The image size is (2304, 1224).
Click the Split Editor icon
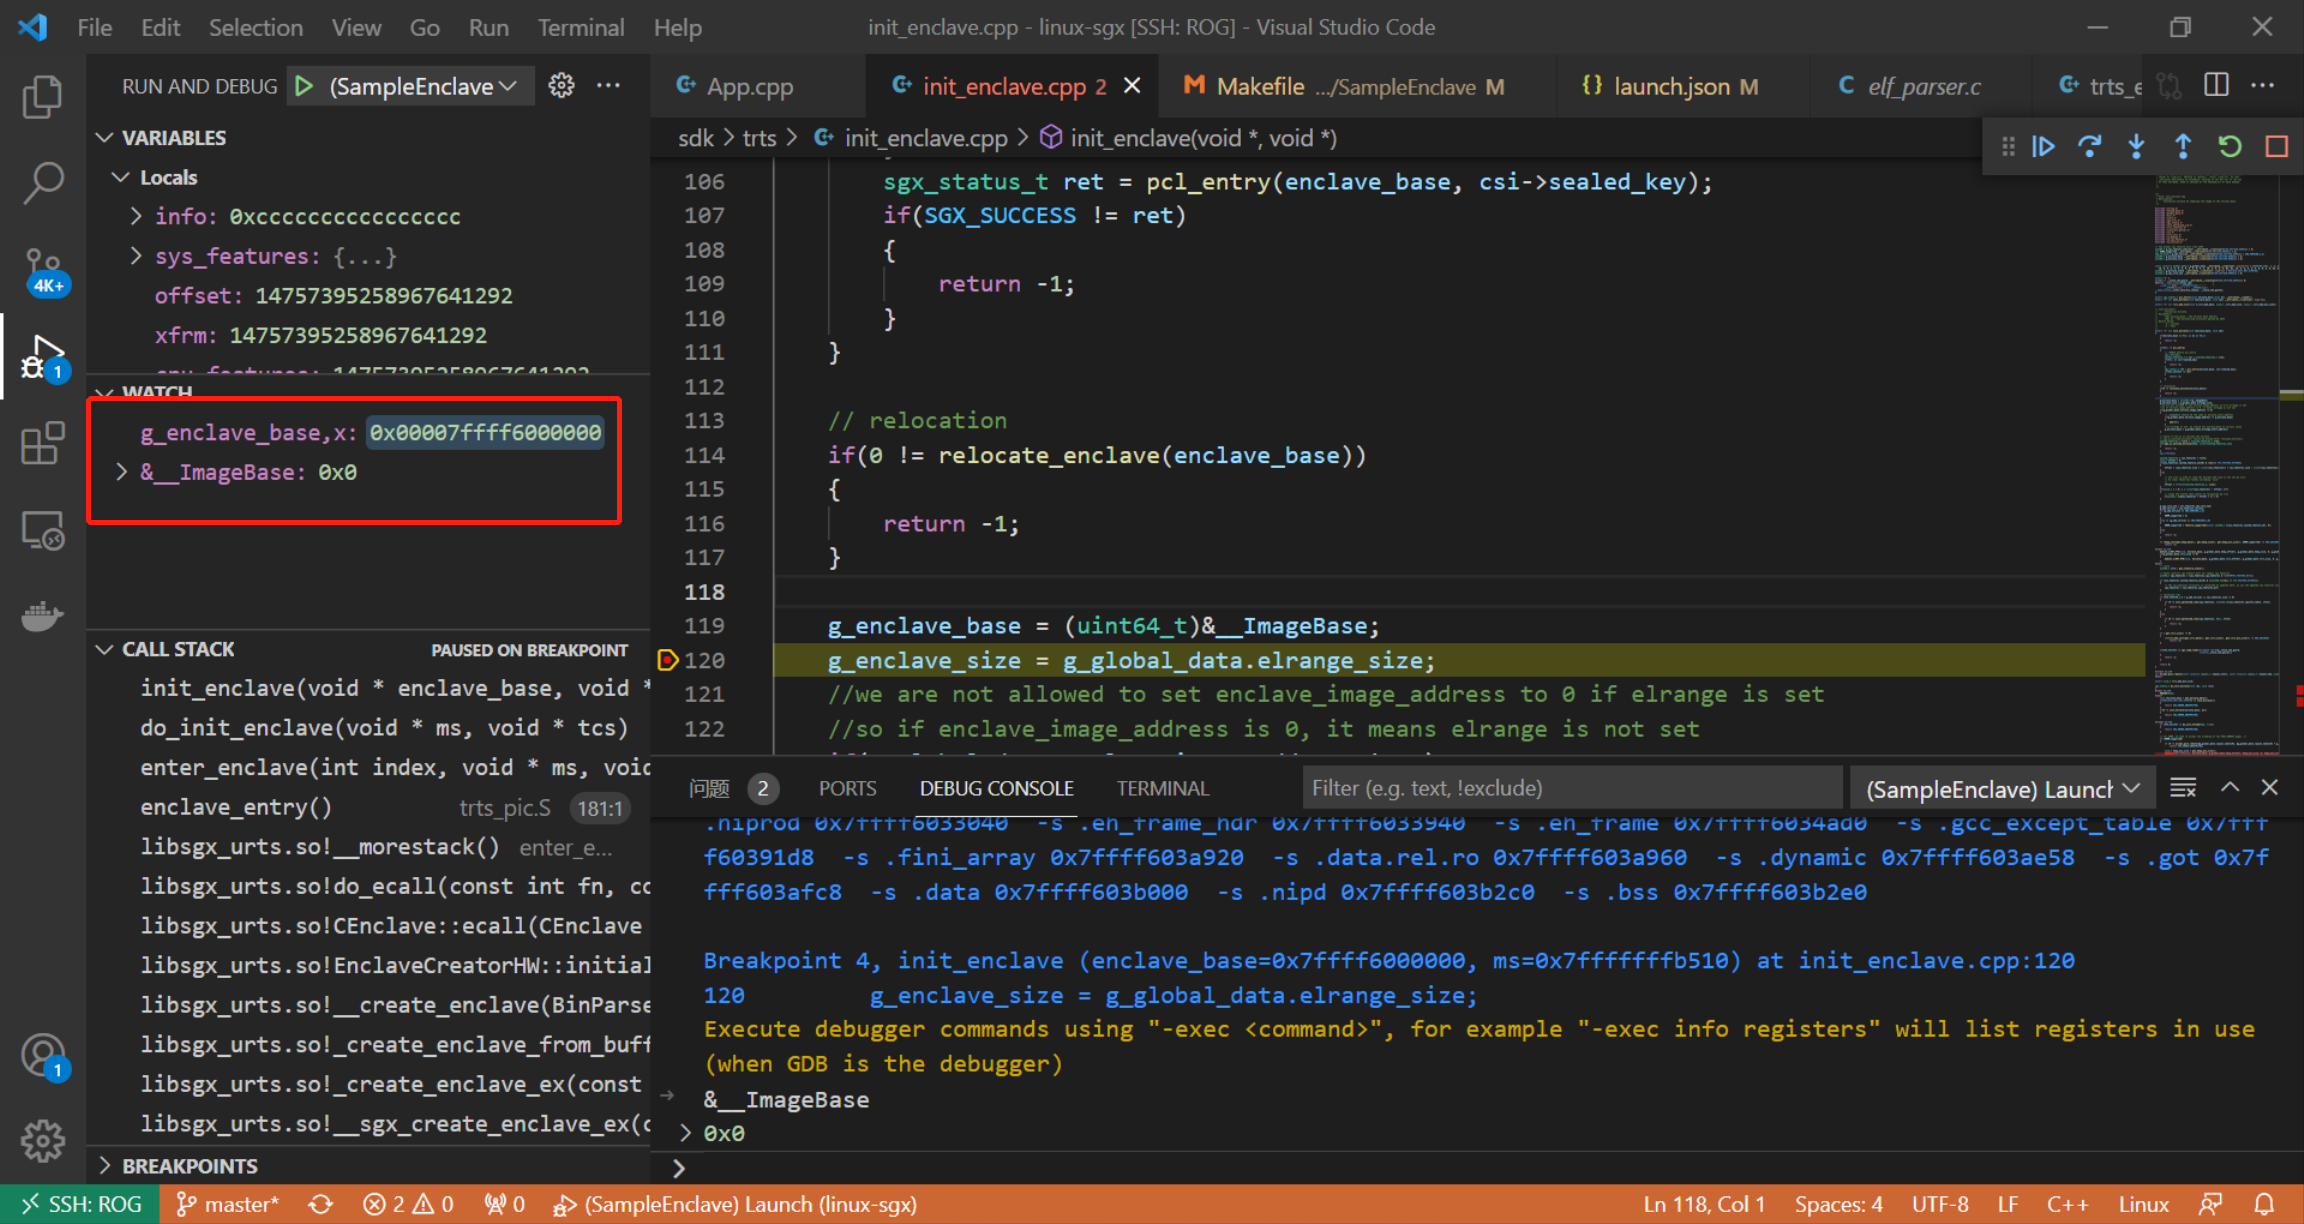tap(2215, 85)
